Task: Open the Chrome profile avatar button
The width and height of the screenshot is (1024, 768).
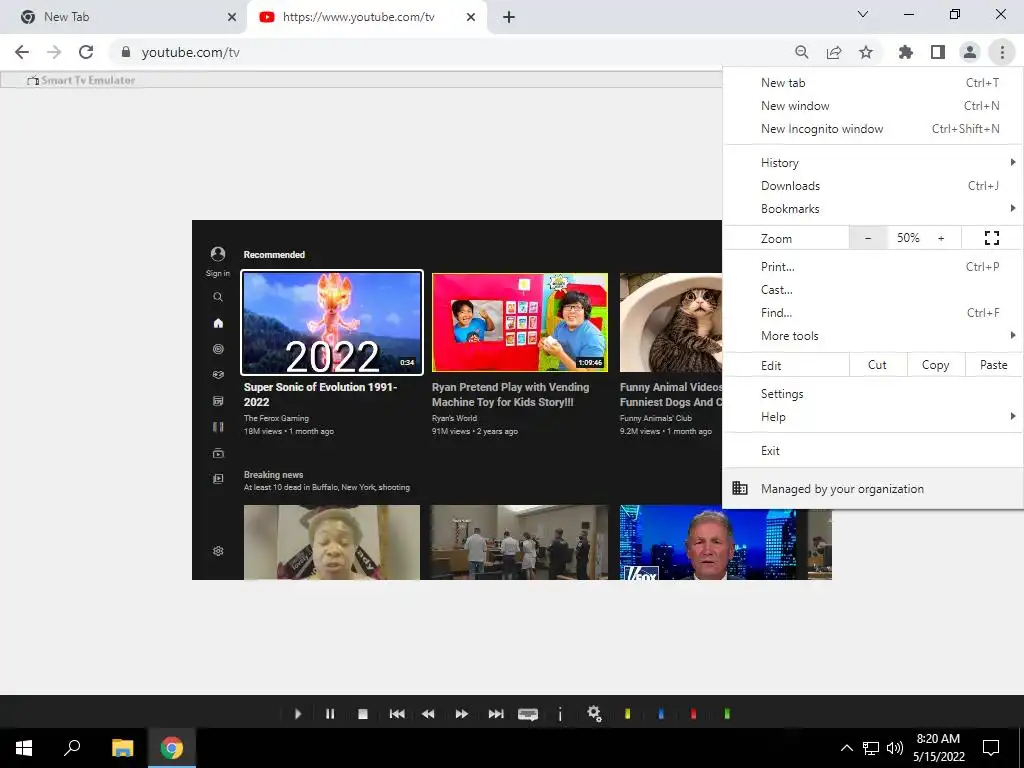Action: coord(970,52)
